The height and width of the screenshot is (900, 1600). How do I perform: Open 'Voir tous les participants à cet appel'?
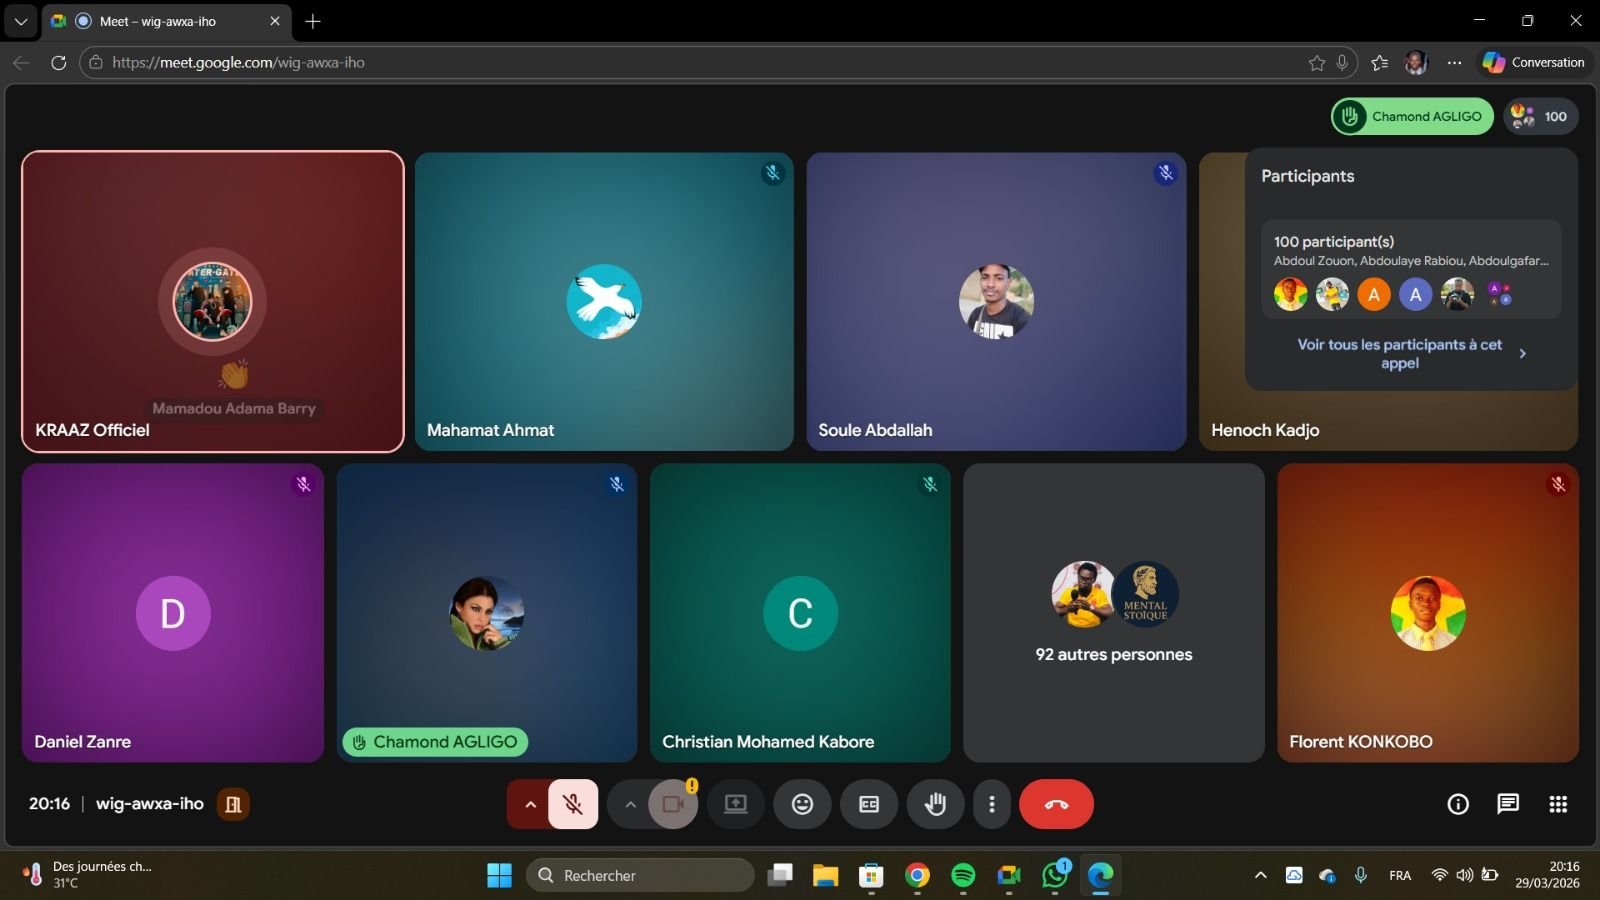pos(1411,353)
